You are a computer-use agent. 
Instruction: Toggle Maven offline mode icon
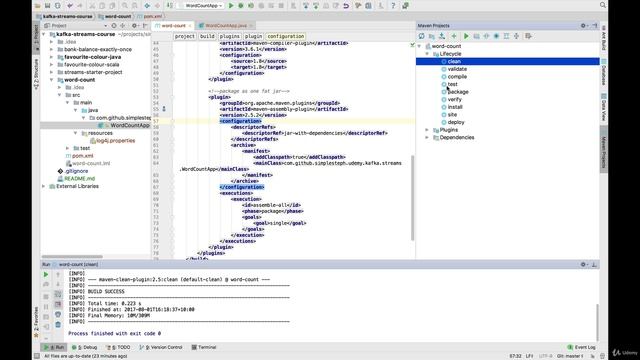pos(486,36)
